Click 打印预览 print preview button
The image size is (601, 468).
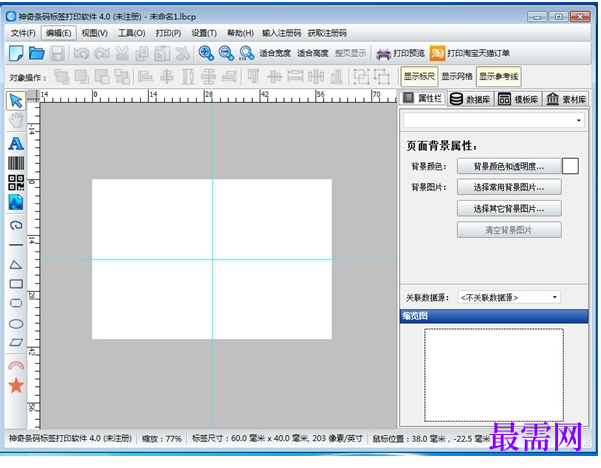point(401,53)
